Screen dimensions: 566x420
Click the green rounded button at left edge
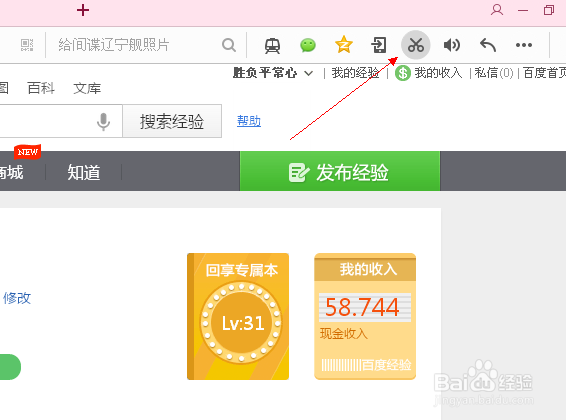tap(10, 367)
